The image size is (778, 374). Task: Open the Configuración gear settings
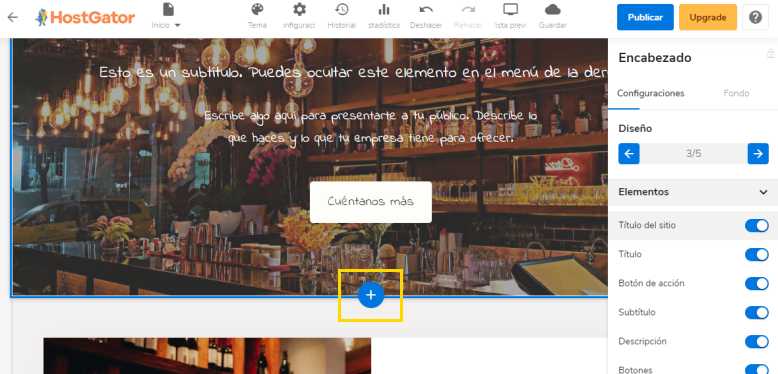[x=299, y=16]
